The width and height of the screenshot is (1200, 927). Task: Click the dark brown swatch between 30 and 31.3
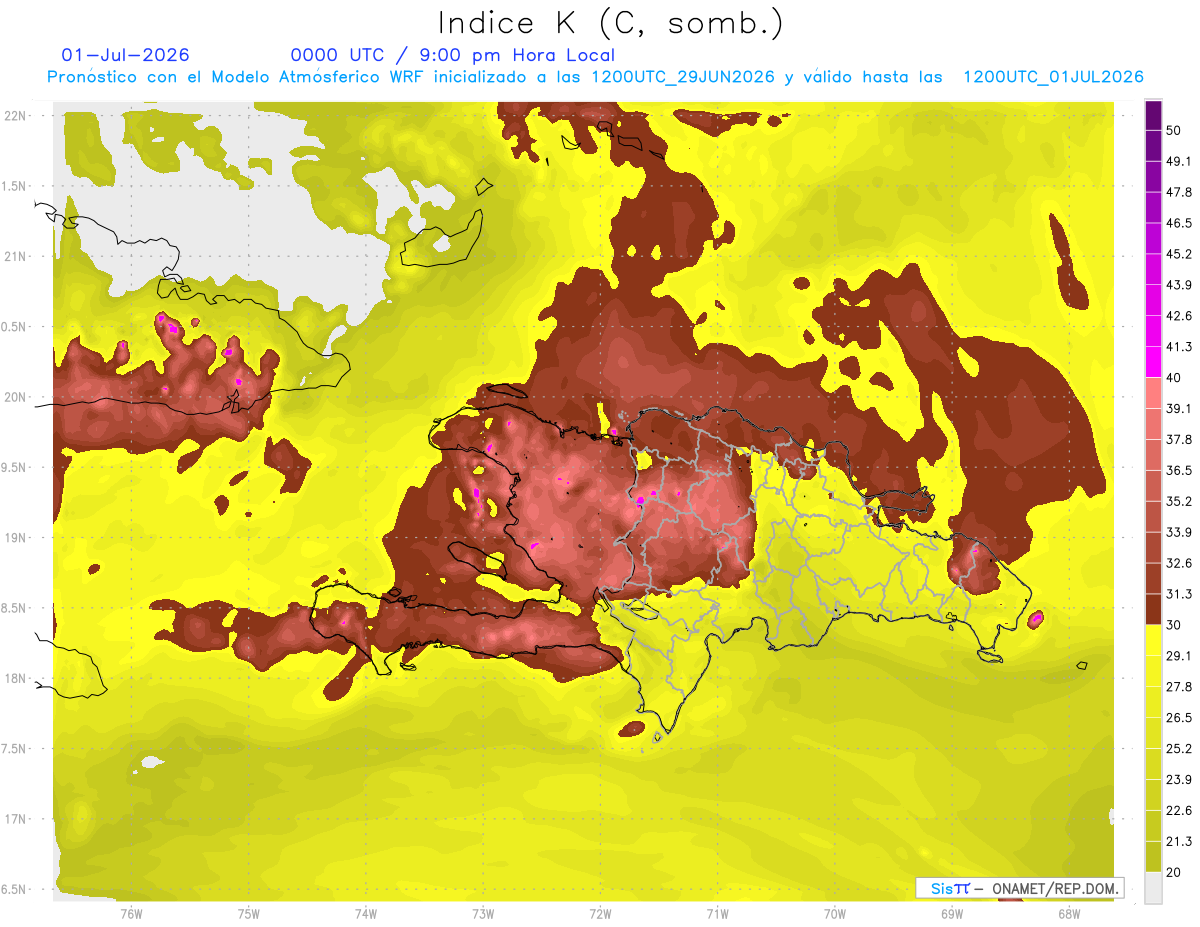click(x=1153, y=609)
